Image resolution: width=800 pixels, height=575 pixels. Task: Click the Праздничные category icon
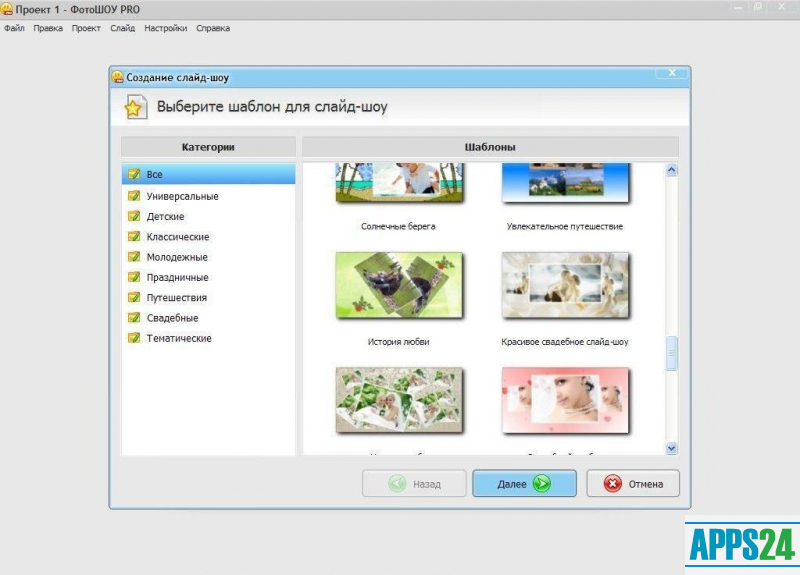tap(133, 277)
